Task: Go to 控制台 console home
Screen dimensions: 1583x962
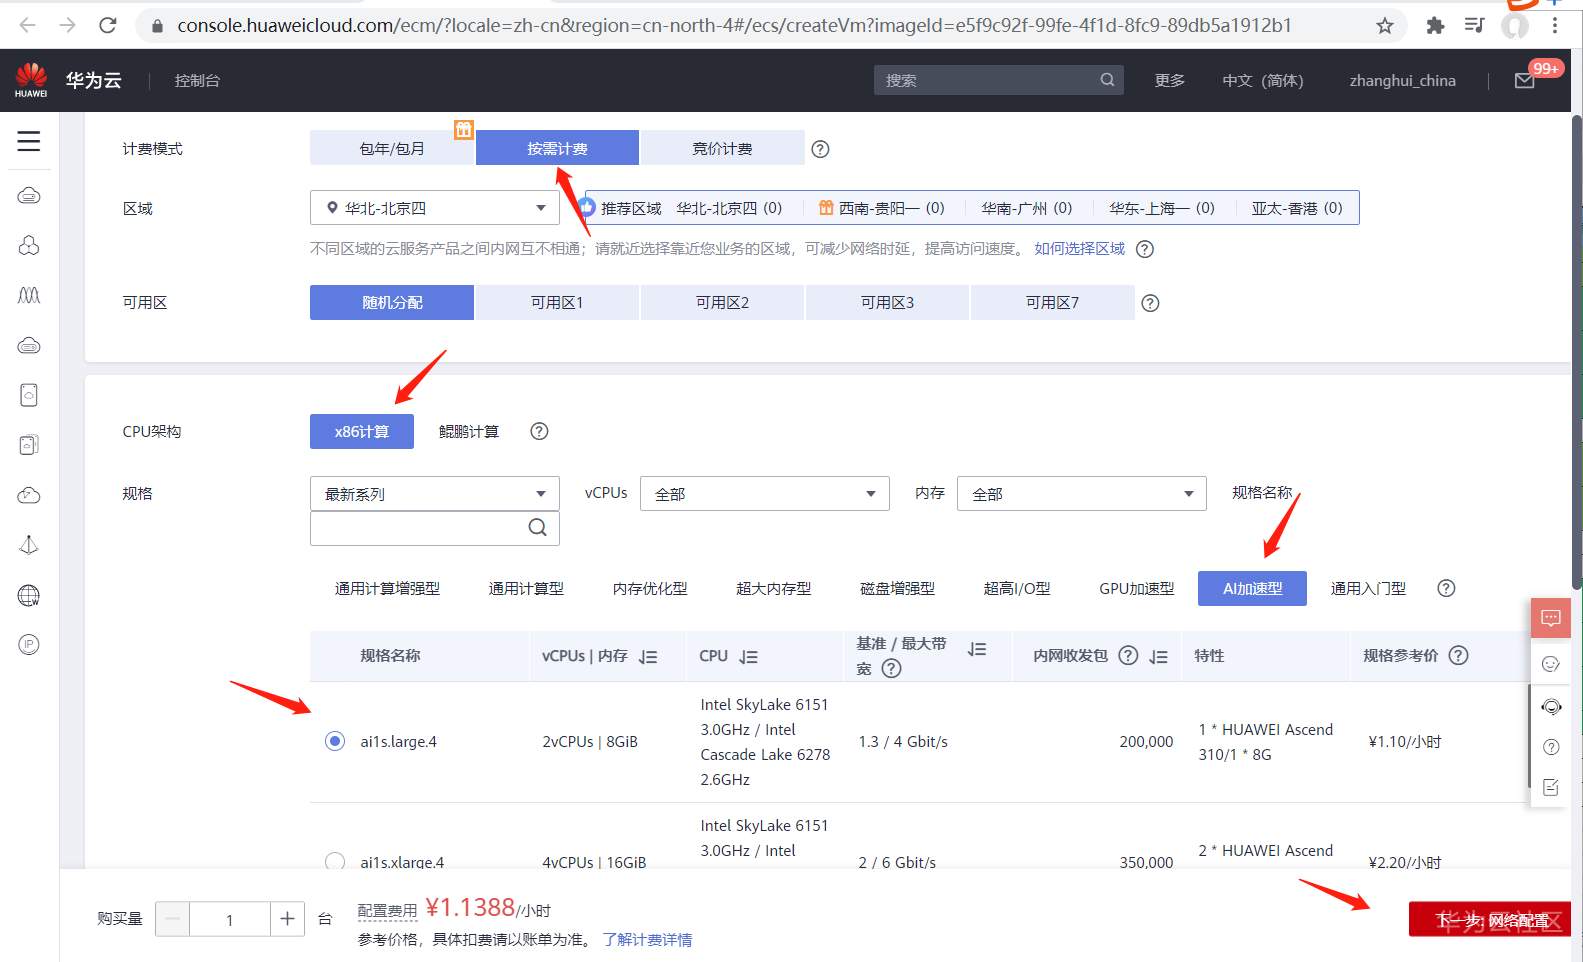Action: (197, 81)
